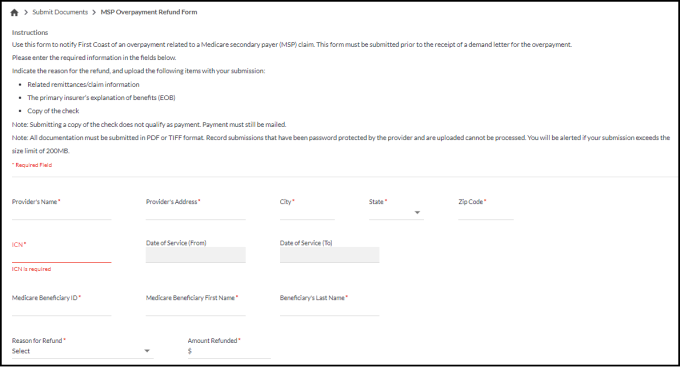Focus the Provider's Address input field

pyautogui.click(x=196, y=213)
